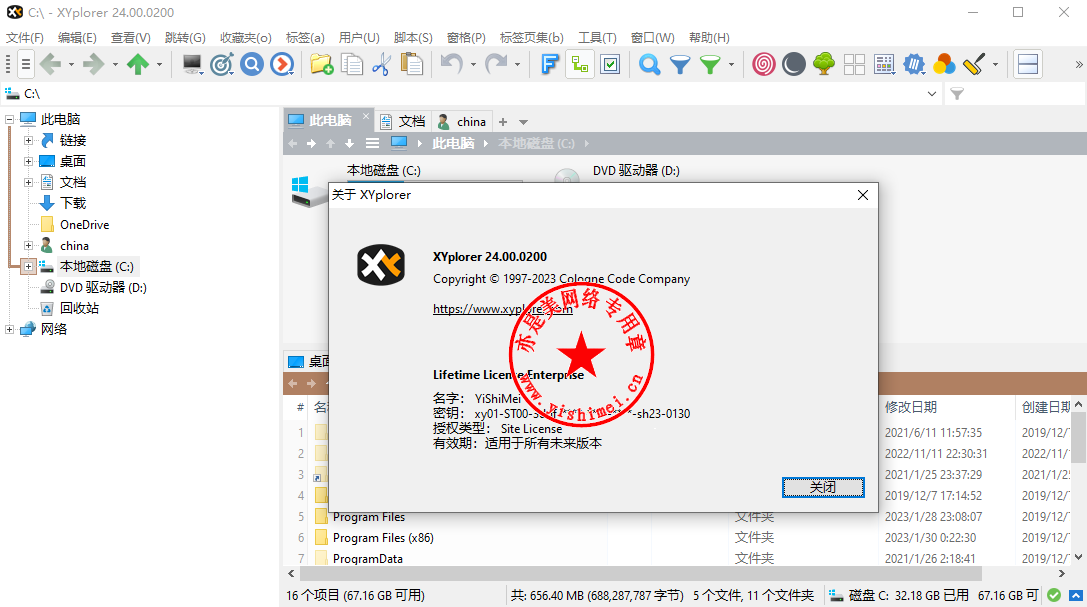Image resolution: width=1087 pixels, height=607 pixels.
Task: Toggle the navigation tree panel icon
Action: [x=580, y=64]
